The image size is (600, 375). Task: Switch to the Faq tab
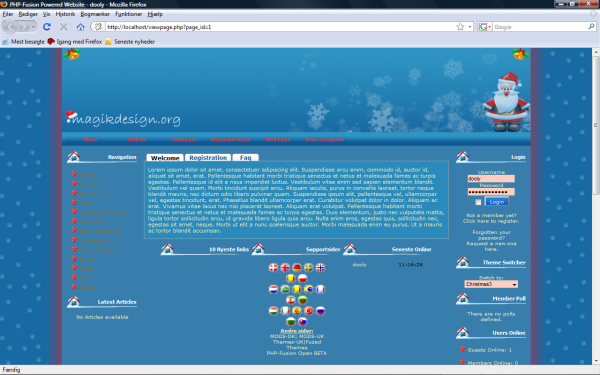pyautogui.click(x=245, y=158)
